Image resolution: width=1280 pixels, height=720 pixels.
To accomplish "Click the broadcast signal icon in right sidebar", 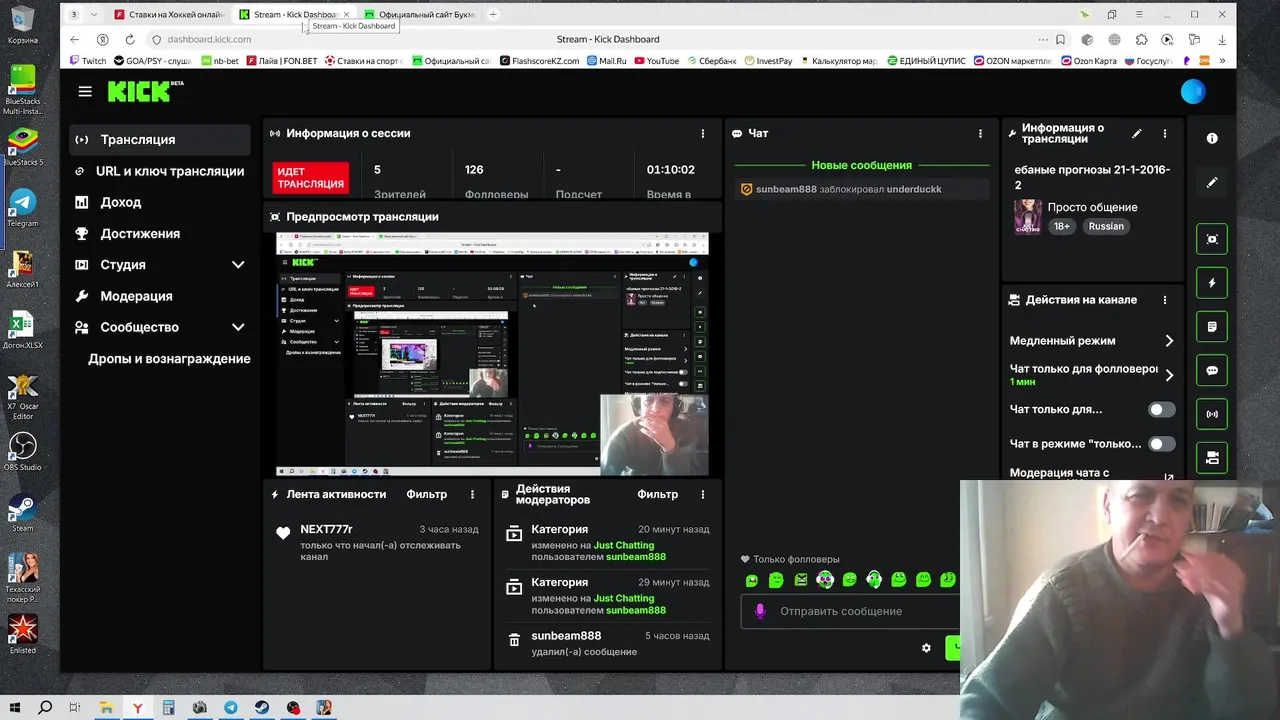I will click(x=1212, y=414).
